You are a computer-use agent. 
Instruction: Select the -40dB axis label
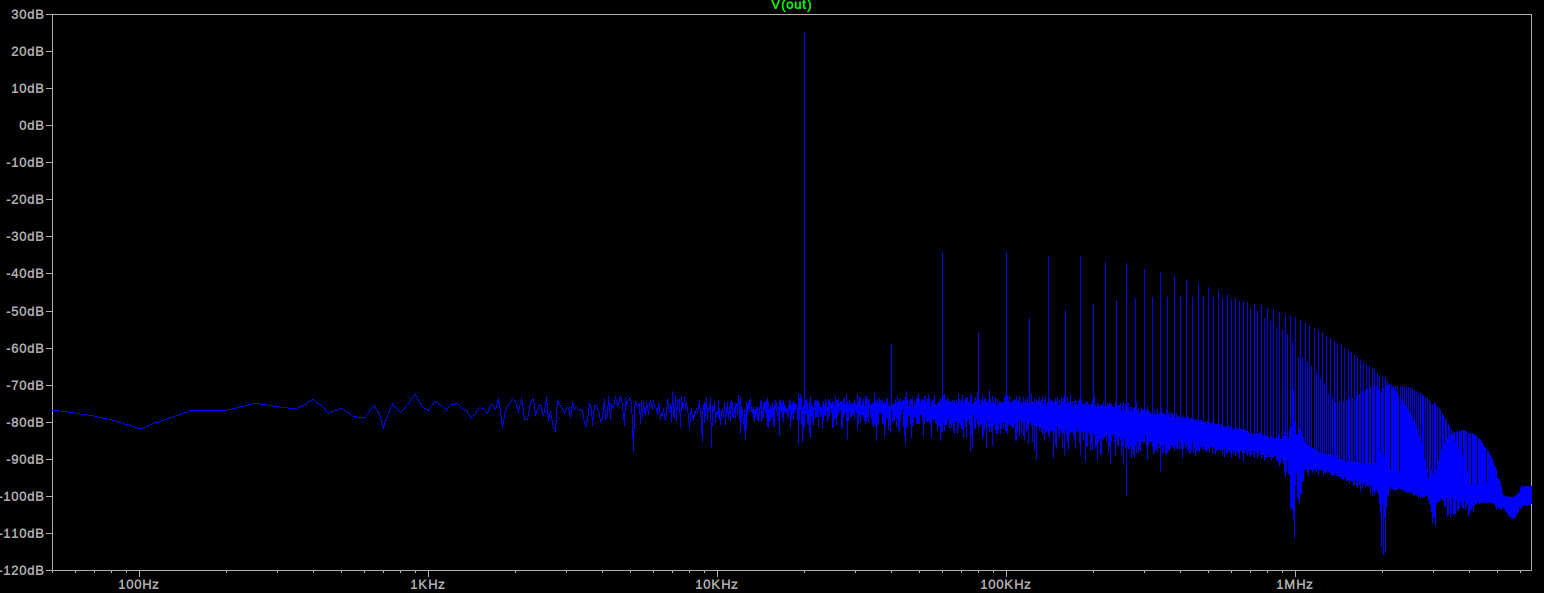[27, 273]
